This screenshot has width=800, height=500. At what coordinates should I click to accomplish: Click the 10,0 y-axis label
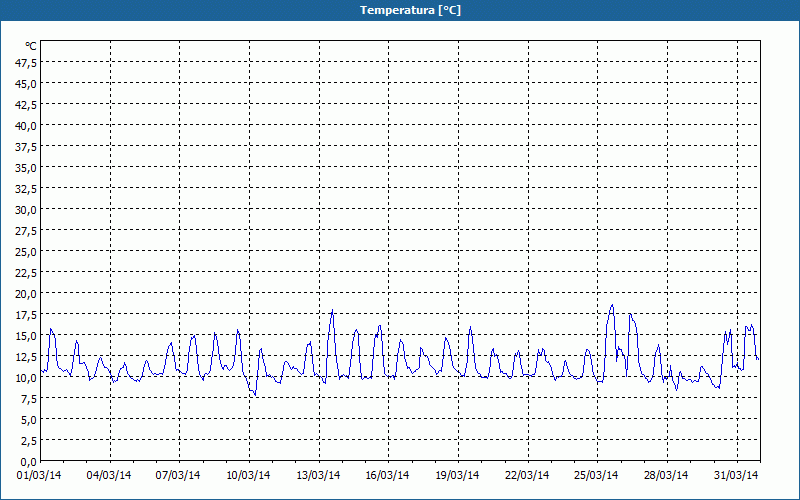coord(27,378)
